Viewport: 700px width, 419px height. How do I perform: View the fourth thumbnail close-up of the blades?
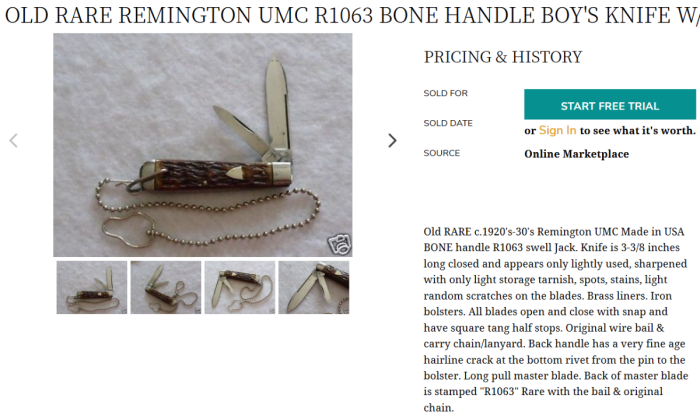pos(314,287)
